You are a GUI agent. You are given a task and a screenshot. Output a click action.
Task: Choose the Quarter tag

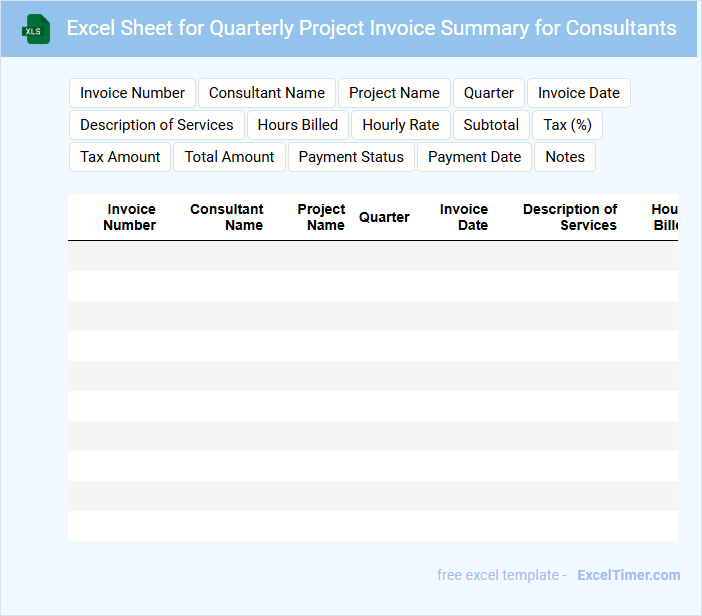(489, 93)
